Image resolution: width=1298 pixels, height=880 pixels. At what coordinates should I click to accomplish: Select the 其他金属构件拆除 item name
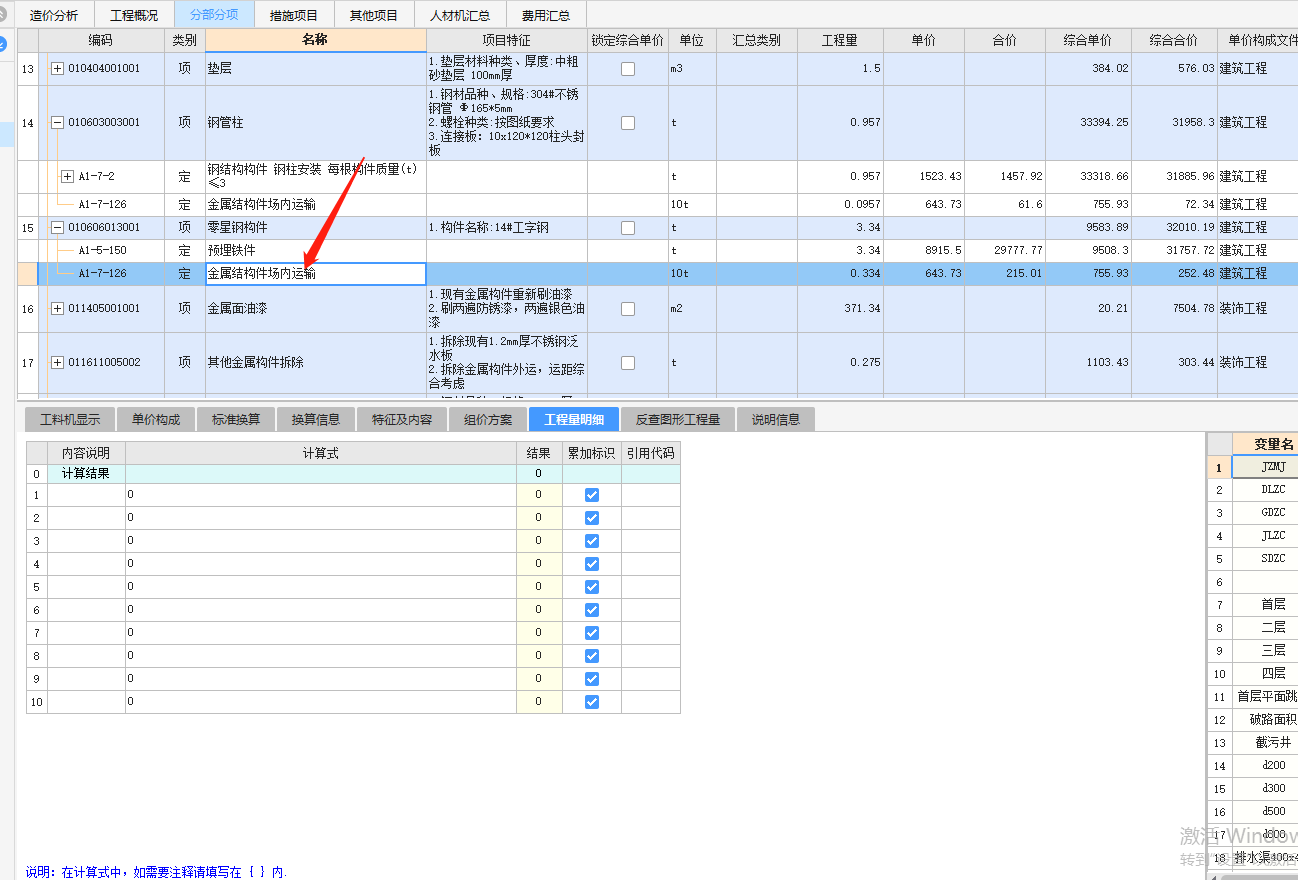[x=255, y=363]
